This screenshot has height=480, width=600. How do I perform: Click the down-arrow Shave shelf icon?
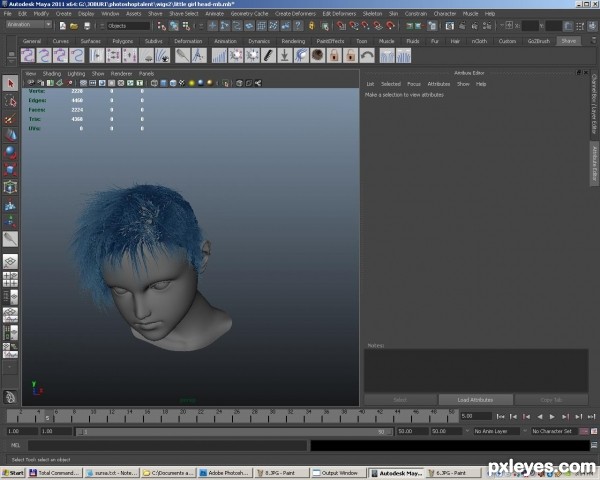[284, 56]
